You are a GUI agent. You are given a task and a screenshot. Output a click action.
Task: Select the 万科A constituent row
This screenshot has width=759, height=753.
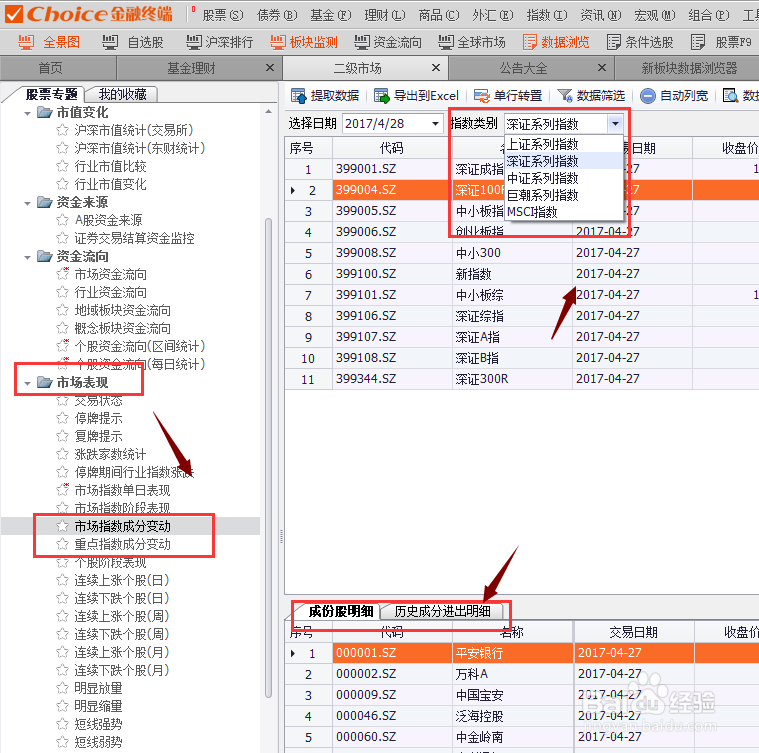click(x=521, y=674)
